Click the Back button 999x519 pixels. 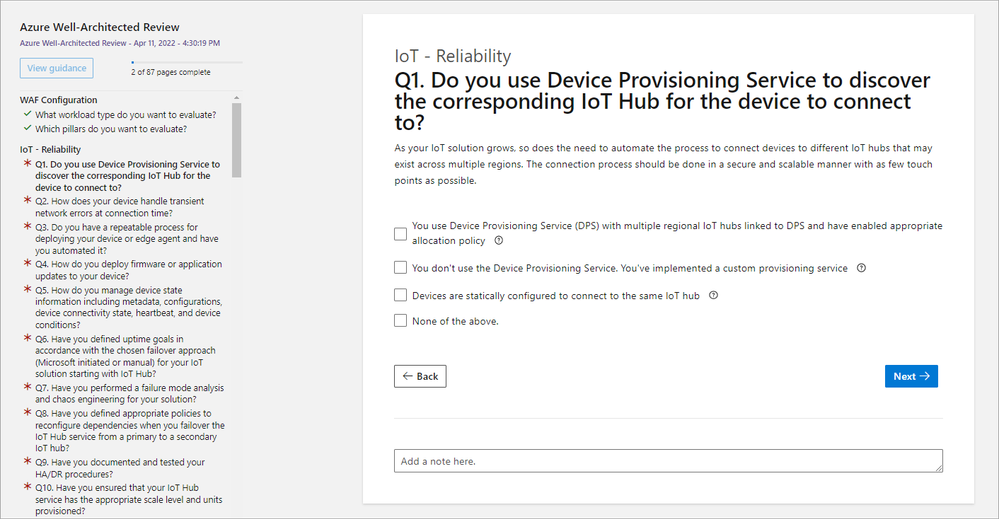point(420,376)
